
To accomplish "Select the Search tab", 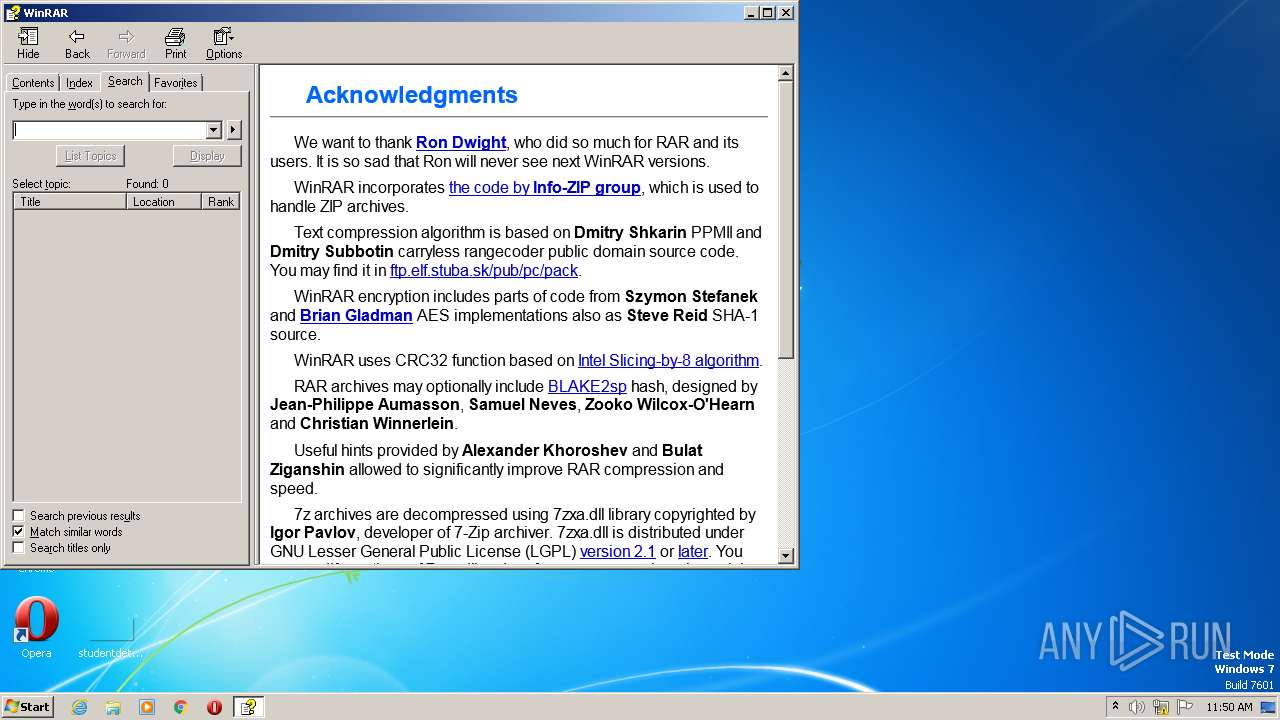I will (125, 81).
